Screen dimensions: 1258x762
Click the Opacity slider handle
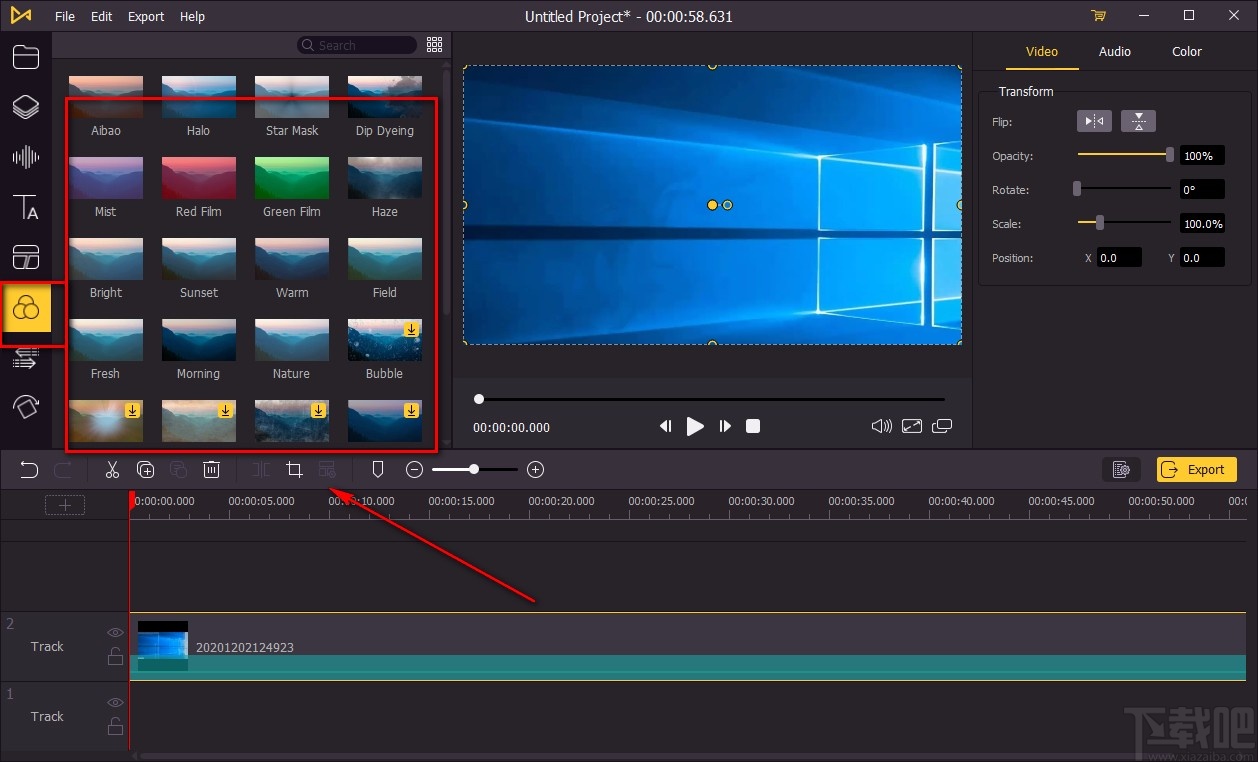[x=1170, y=155]
